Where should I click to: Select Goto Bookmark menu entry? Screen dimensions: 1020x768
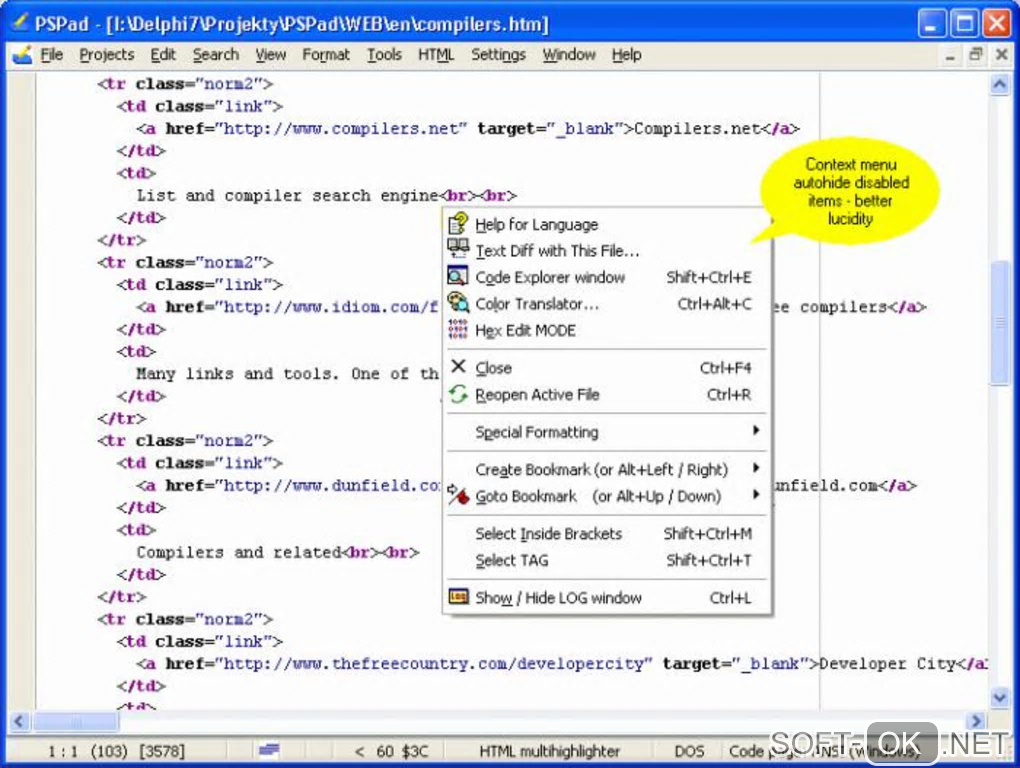606,496
